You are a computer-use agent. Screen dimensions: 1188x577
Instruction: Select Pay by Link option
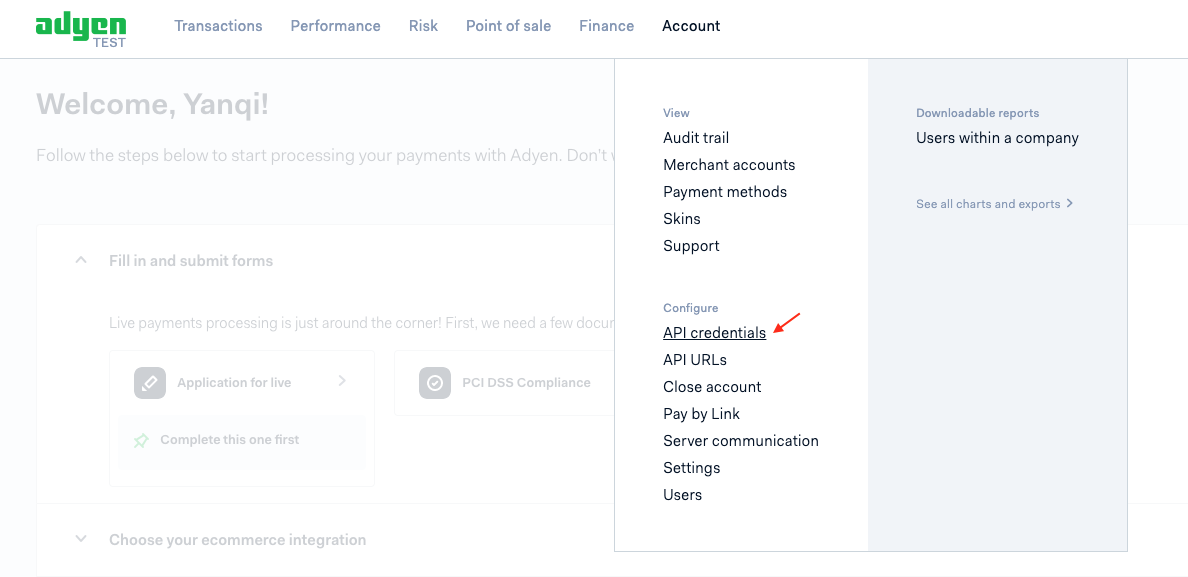pyautogui.click(x=702, y=413)
